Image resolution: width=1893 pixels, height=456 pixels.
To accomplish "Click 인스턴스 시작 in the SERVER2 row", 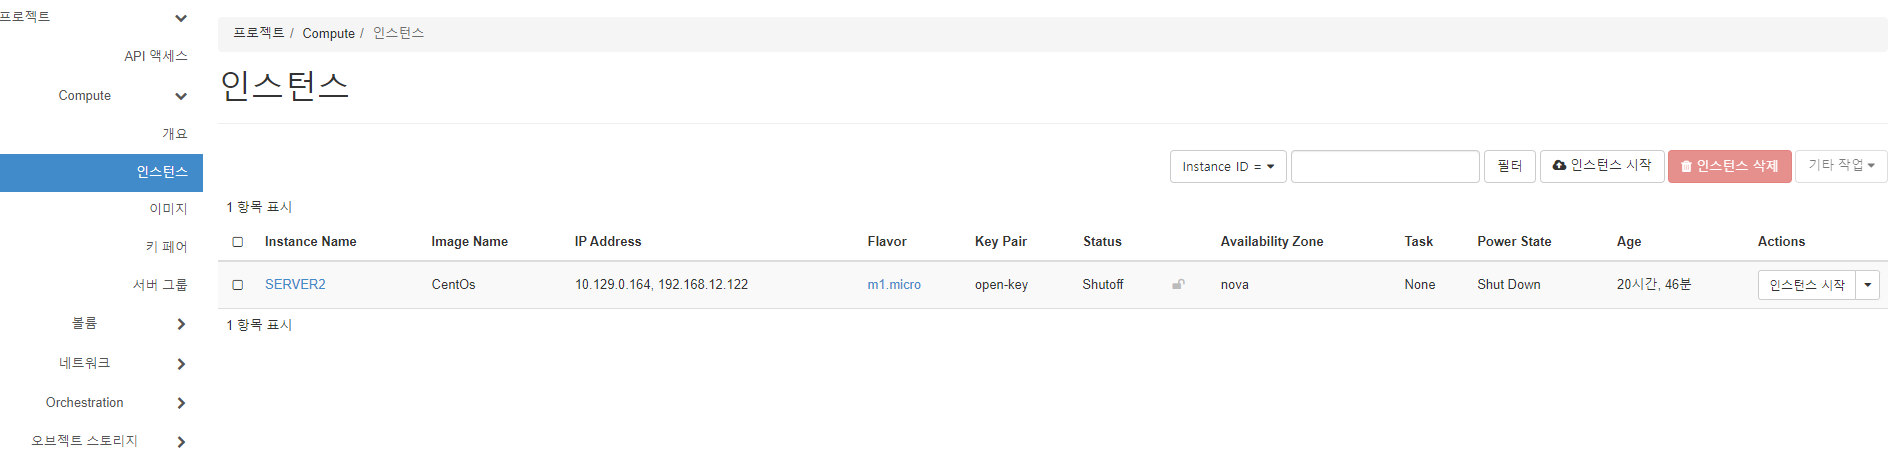I will click(x=1806, y=285).
